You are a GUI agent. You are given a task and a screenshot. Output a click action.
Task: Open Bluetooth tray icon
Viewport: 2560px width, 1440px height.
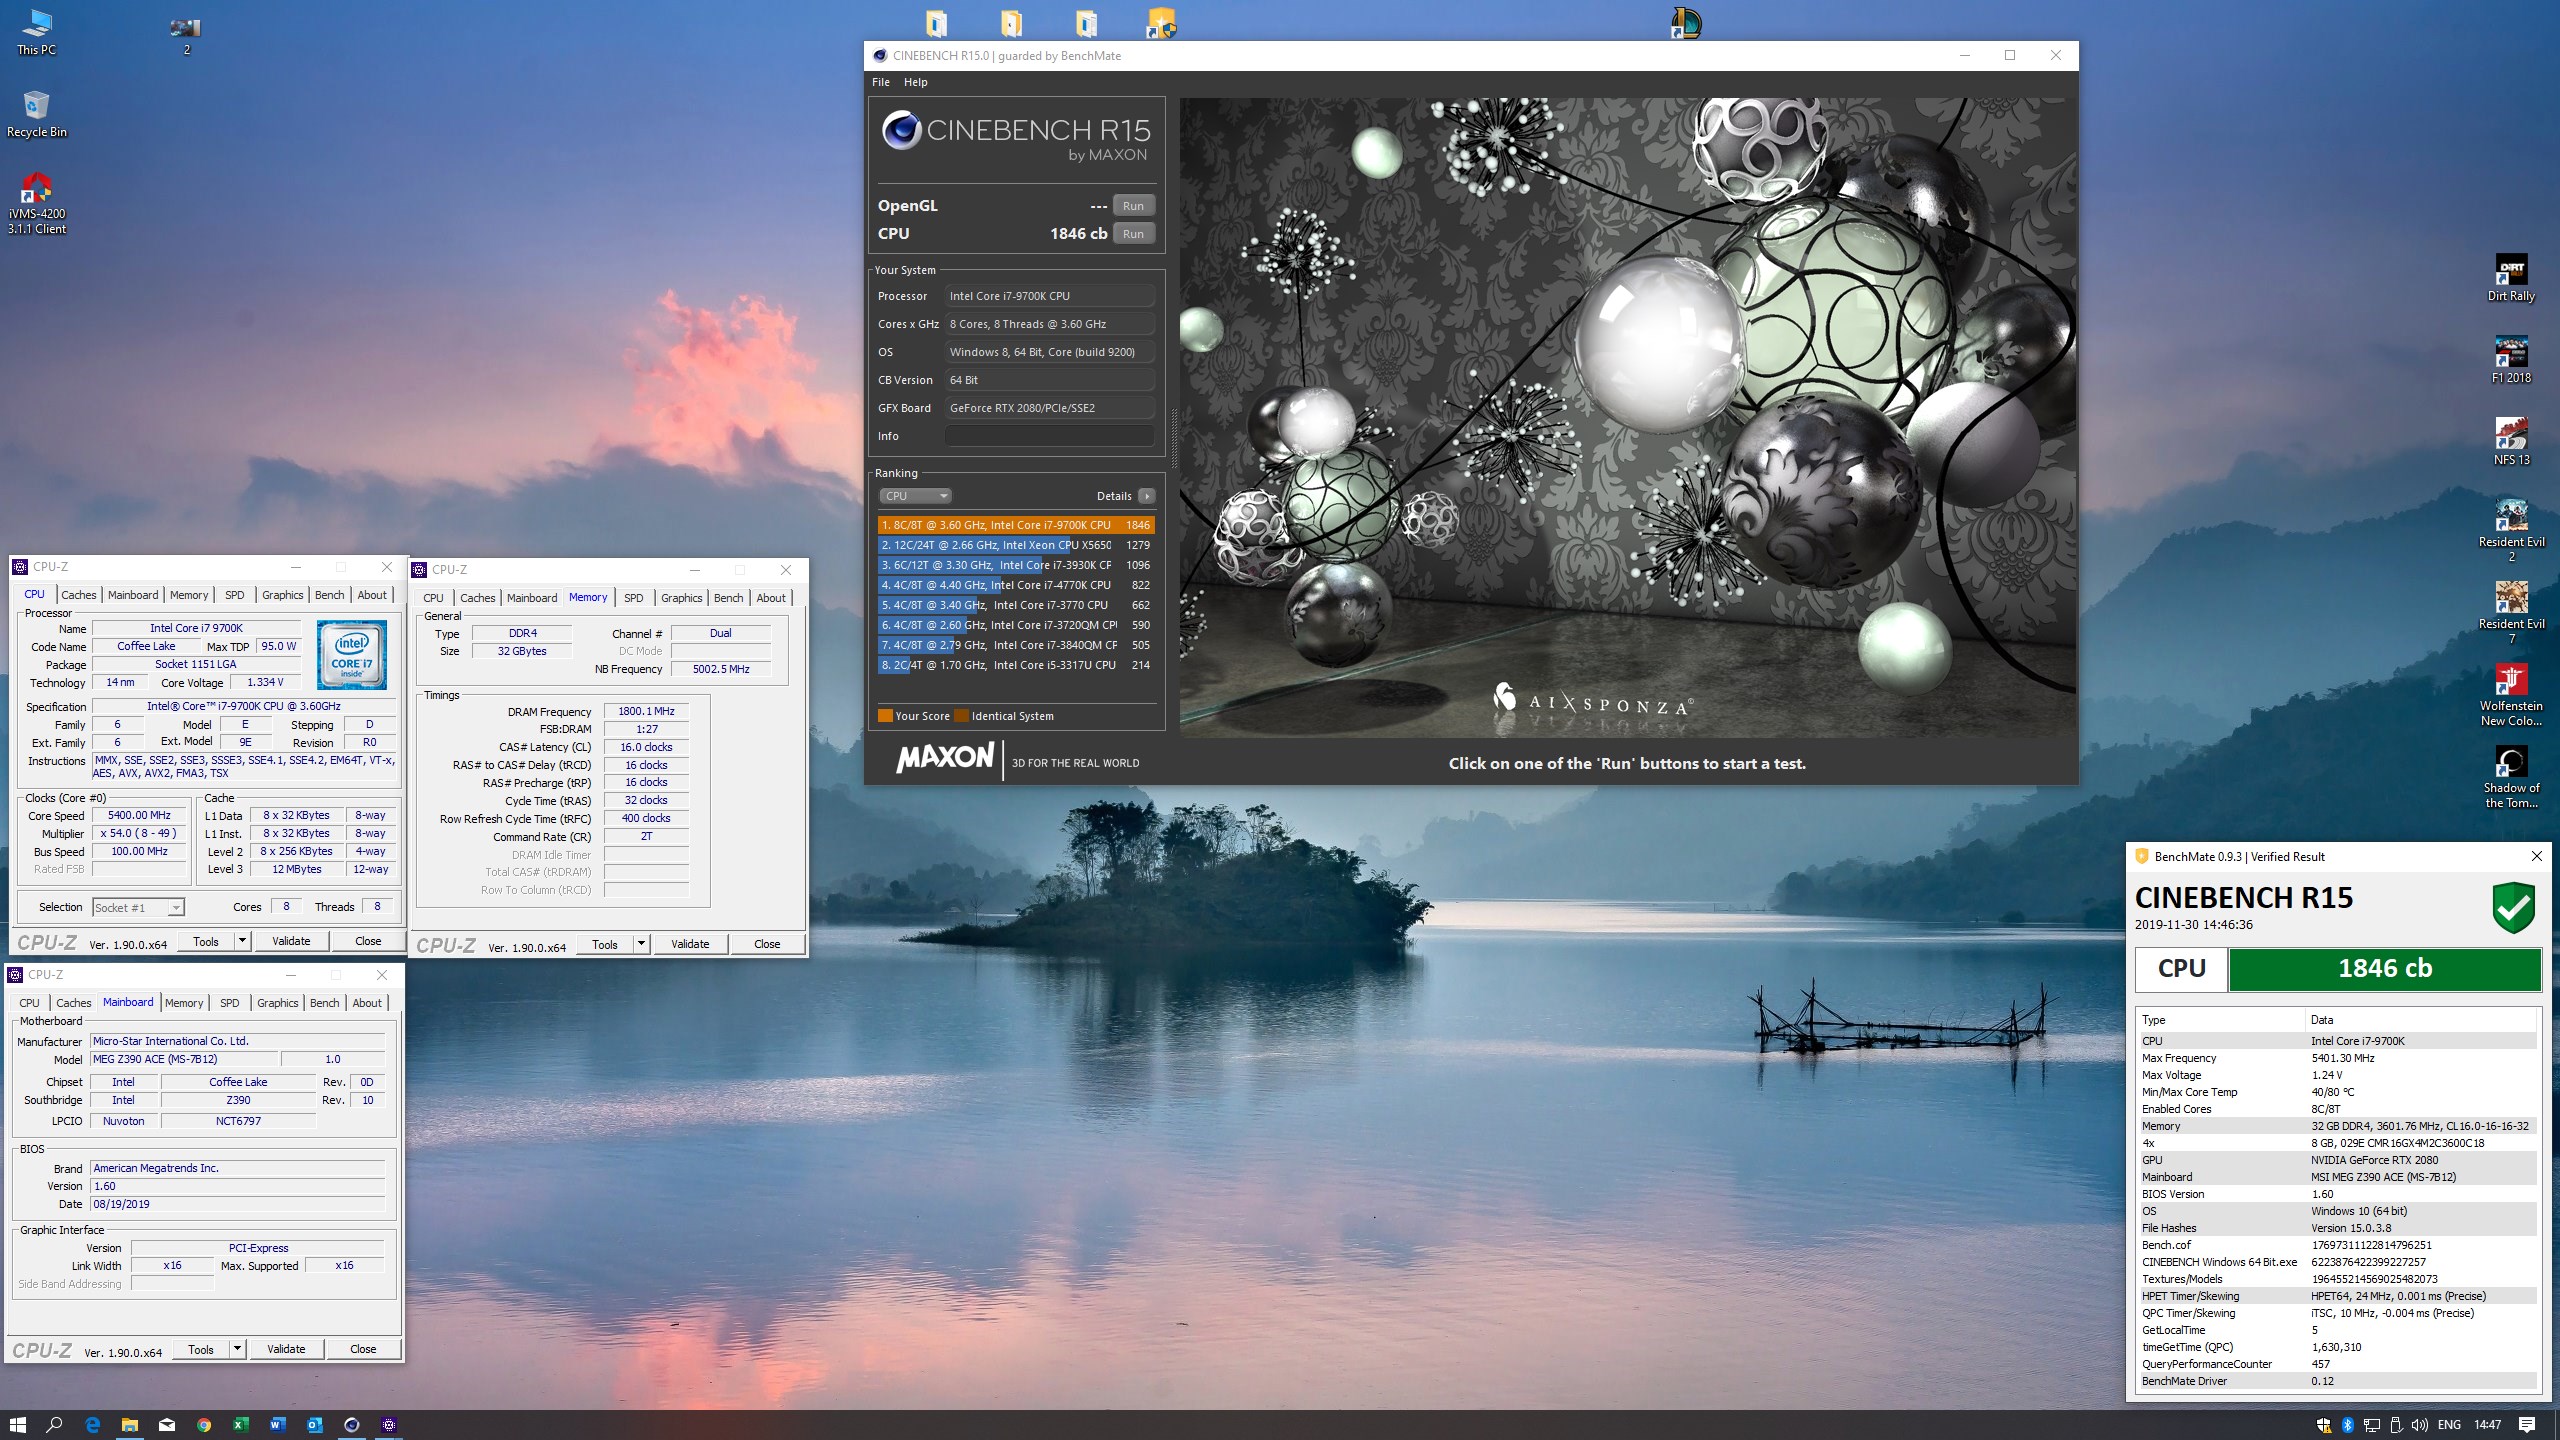[2348, 1425]
